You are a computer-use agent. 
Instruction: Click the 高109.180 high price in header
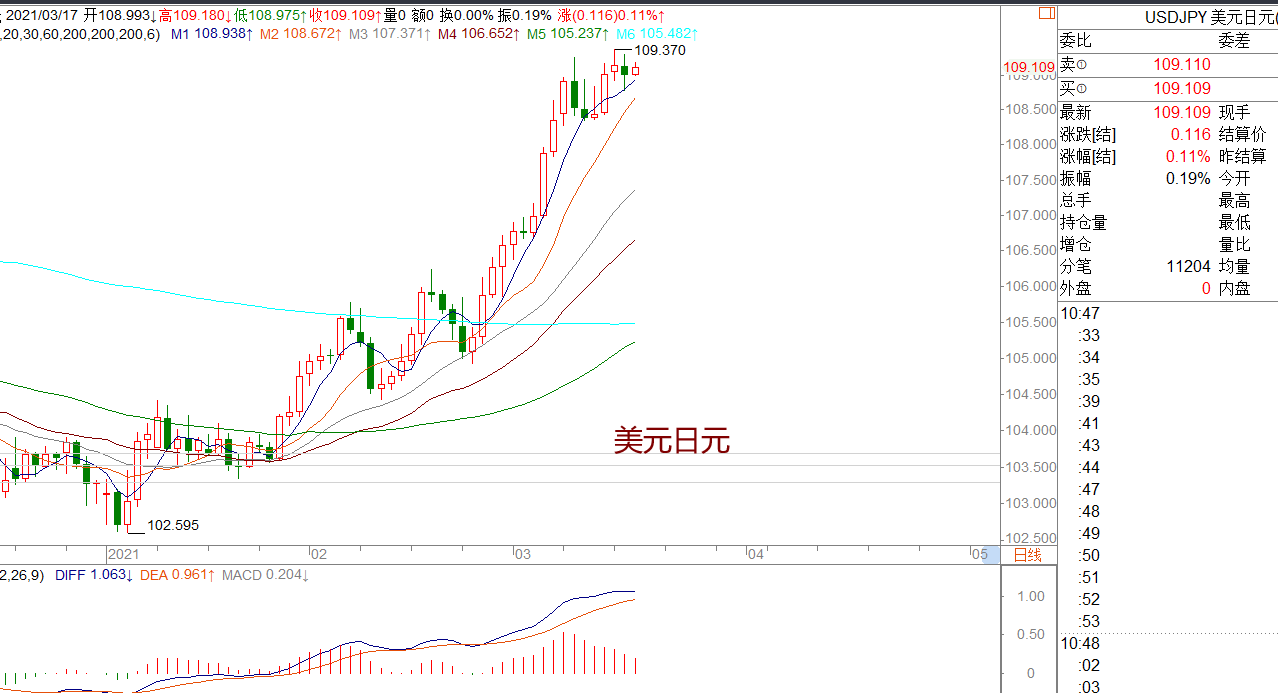pyautogui.click(x=194, y=16)
